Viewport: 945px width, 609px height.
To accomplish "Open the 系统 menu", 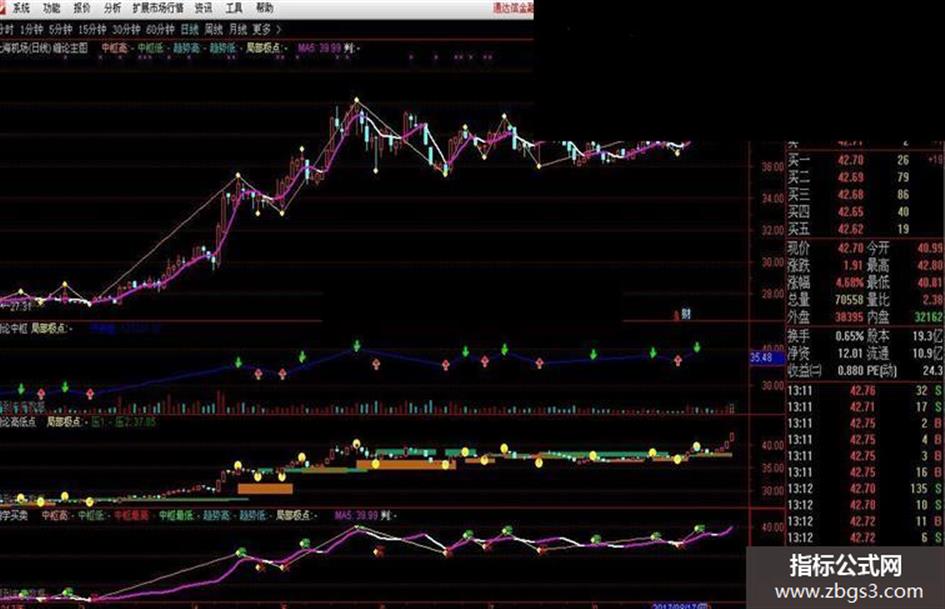I will [21, 8].
